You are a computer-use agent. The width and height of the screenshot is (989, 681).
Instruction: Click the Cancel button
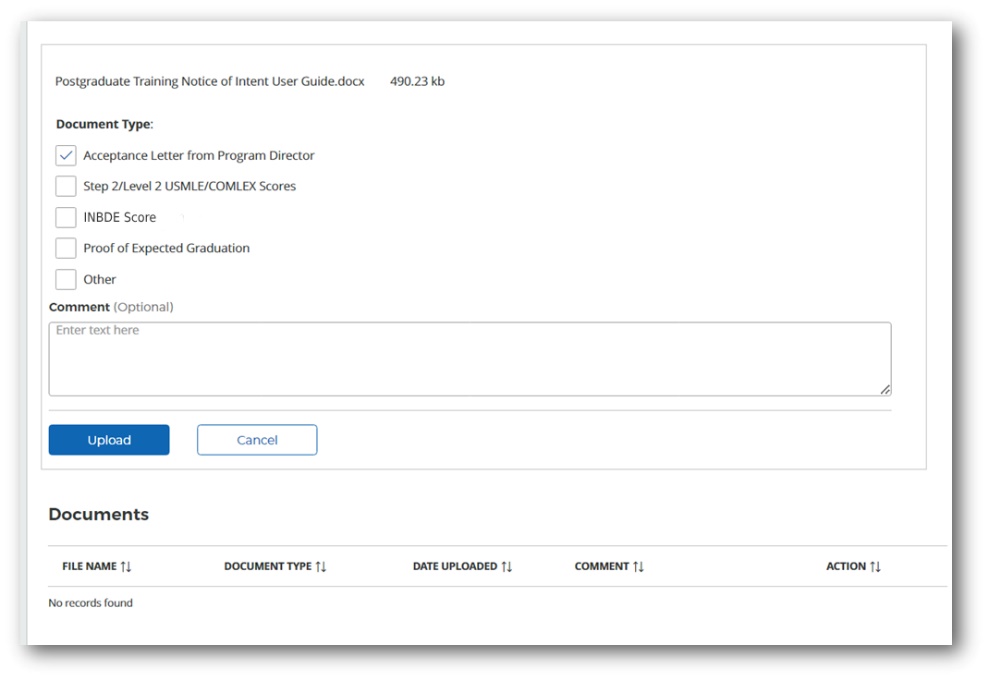click(257, 440)
